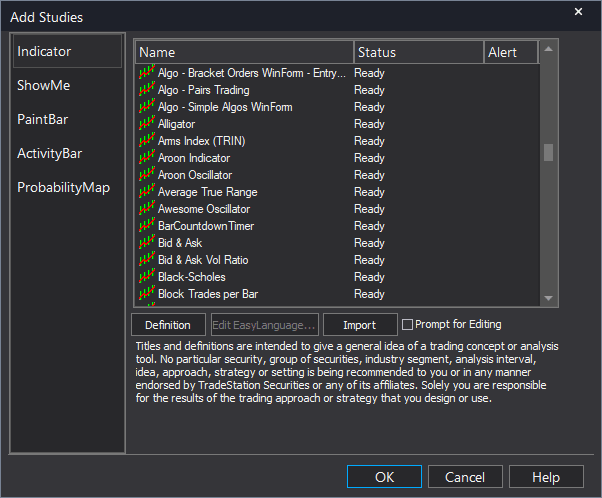Select the Indicator study type

pos(67,51)
